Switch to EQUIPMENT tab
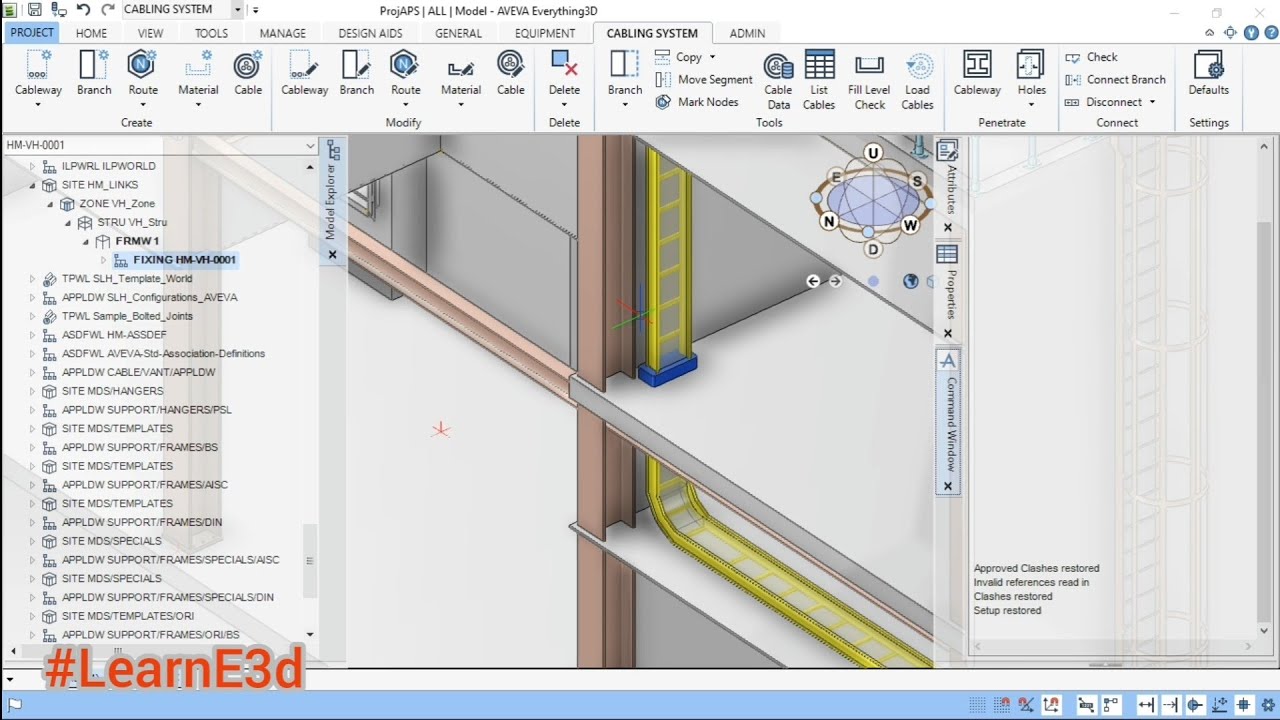The height and width of the screenshot is (720, 1280). point(545,33)
